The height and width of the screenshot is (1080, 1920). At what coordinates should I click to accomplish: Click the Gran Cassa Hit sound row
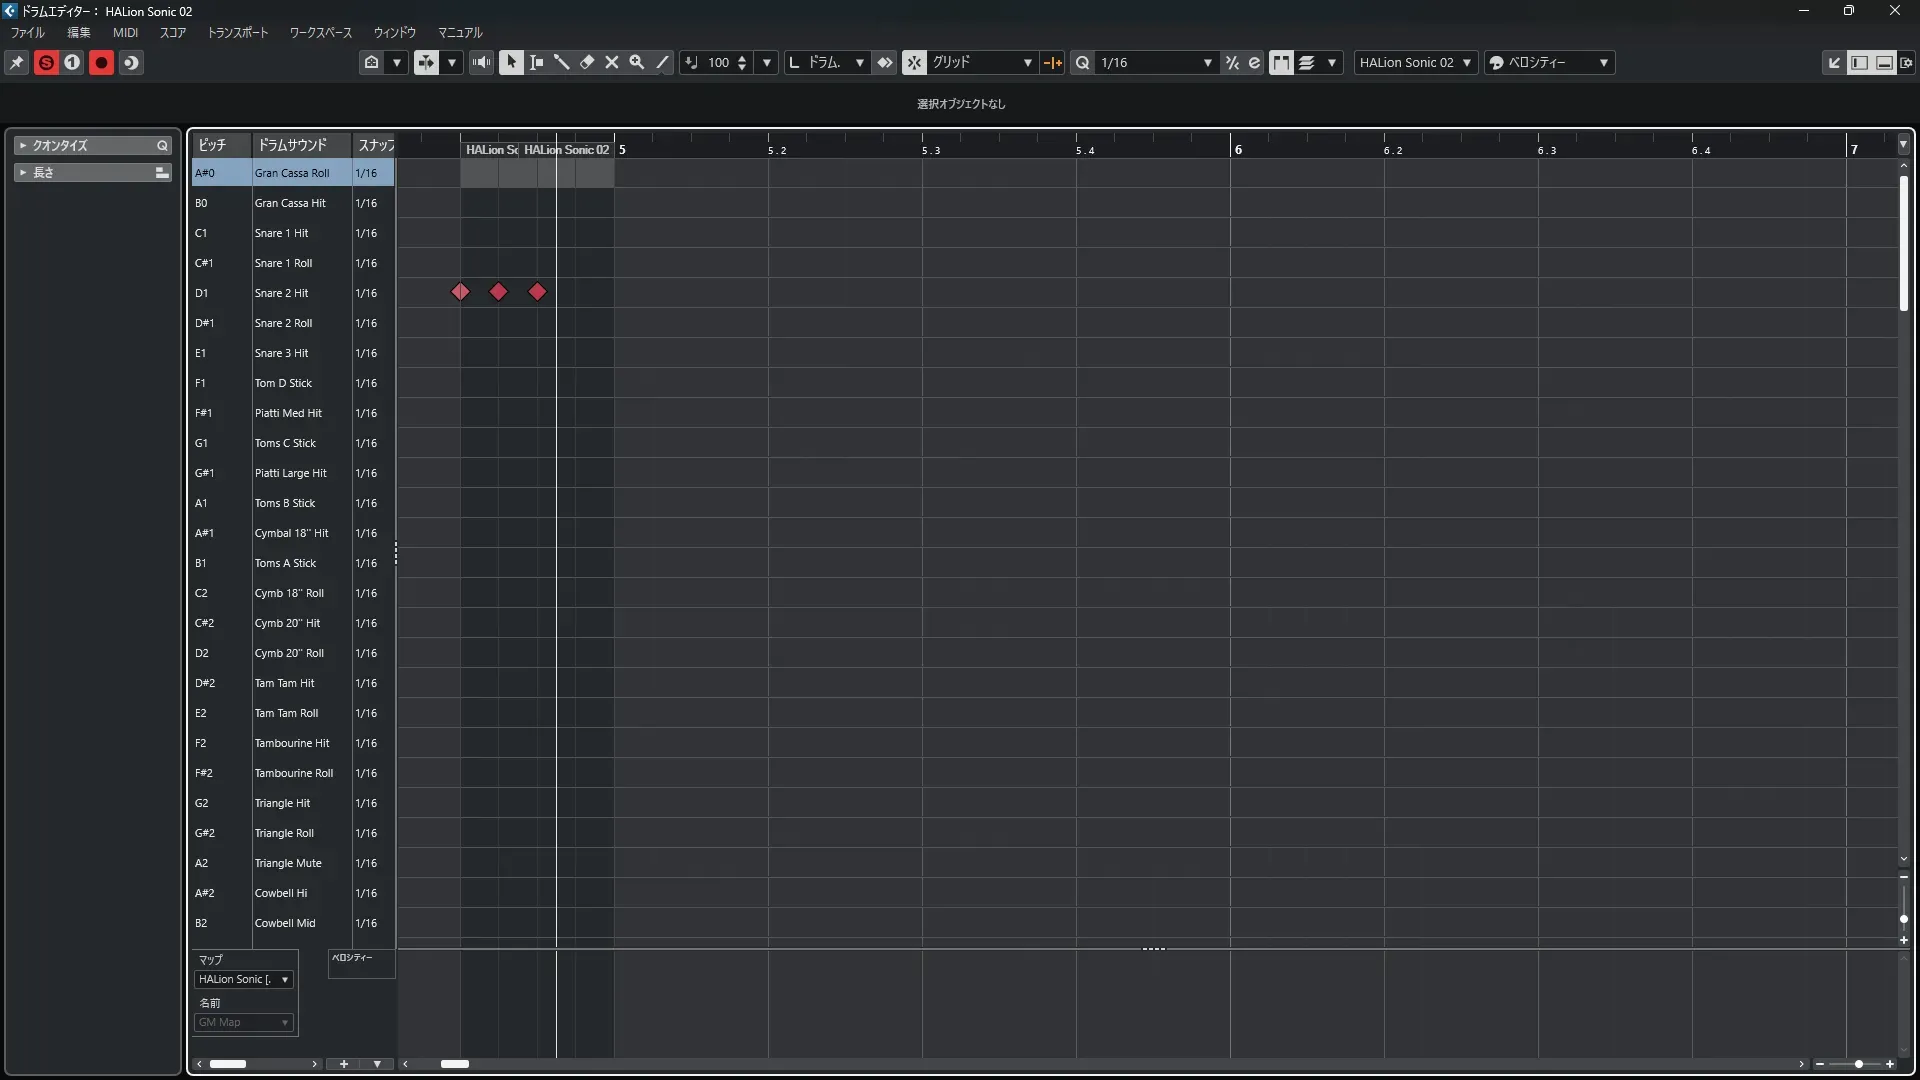[290, 203]
